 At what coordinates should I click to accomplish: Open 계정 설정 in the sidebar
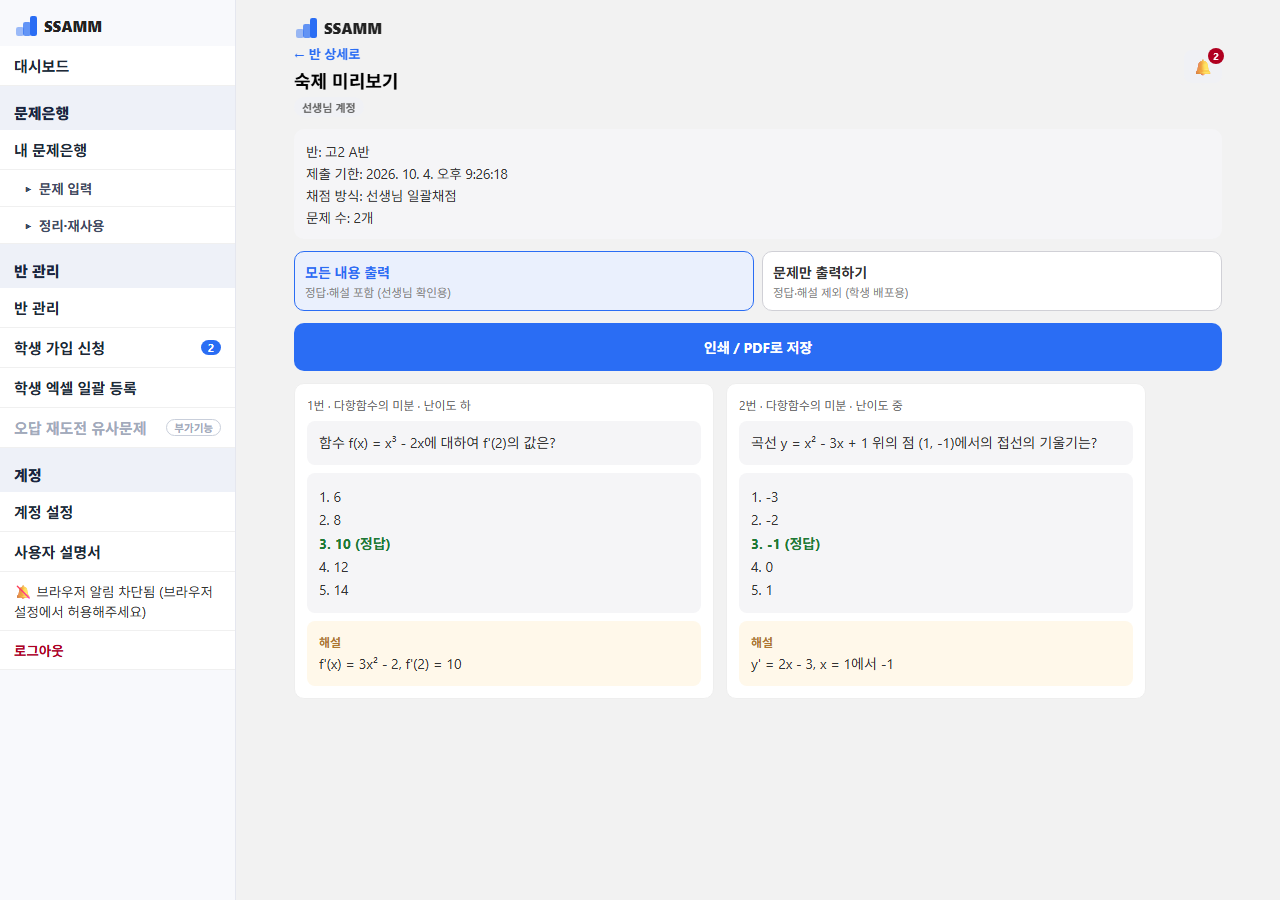coord(117,512)
